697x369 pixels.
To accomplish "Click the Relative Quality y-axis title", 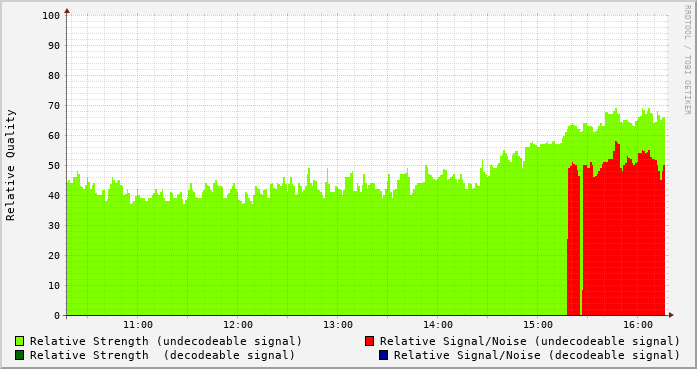I will tap(10, 165).
